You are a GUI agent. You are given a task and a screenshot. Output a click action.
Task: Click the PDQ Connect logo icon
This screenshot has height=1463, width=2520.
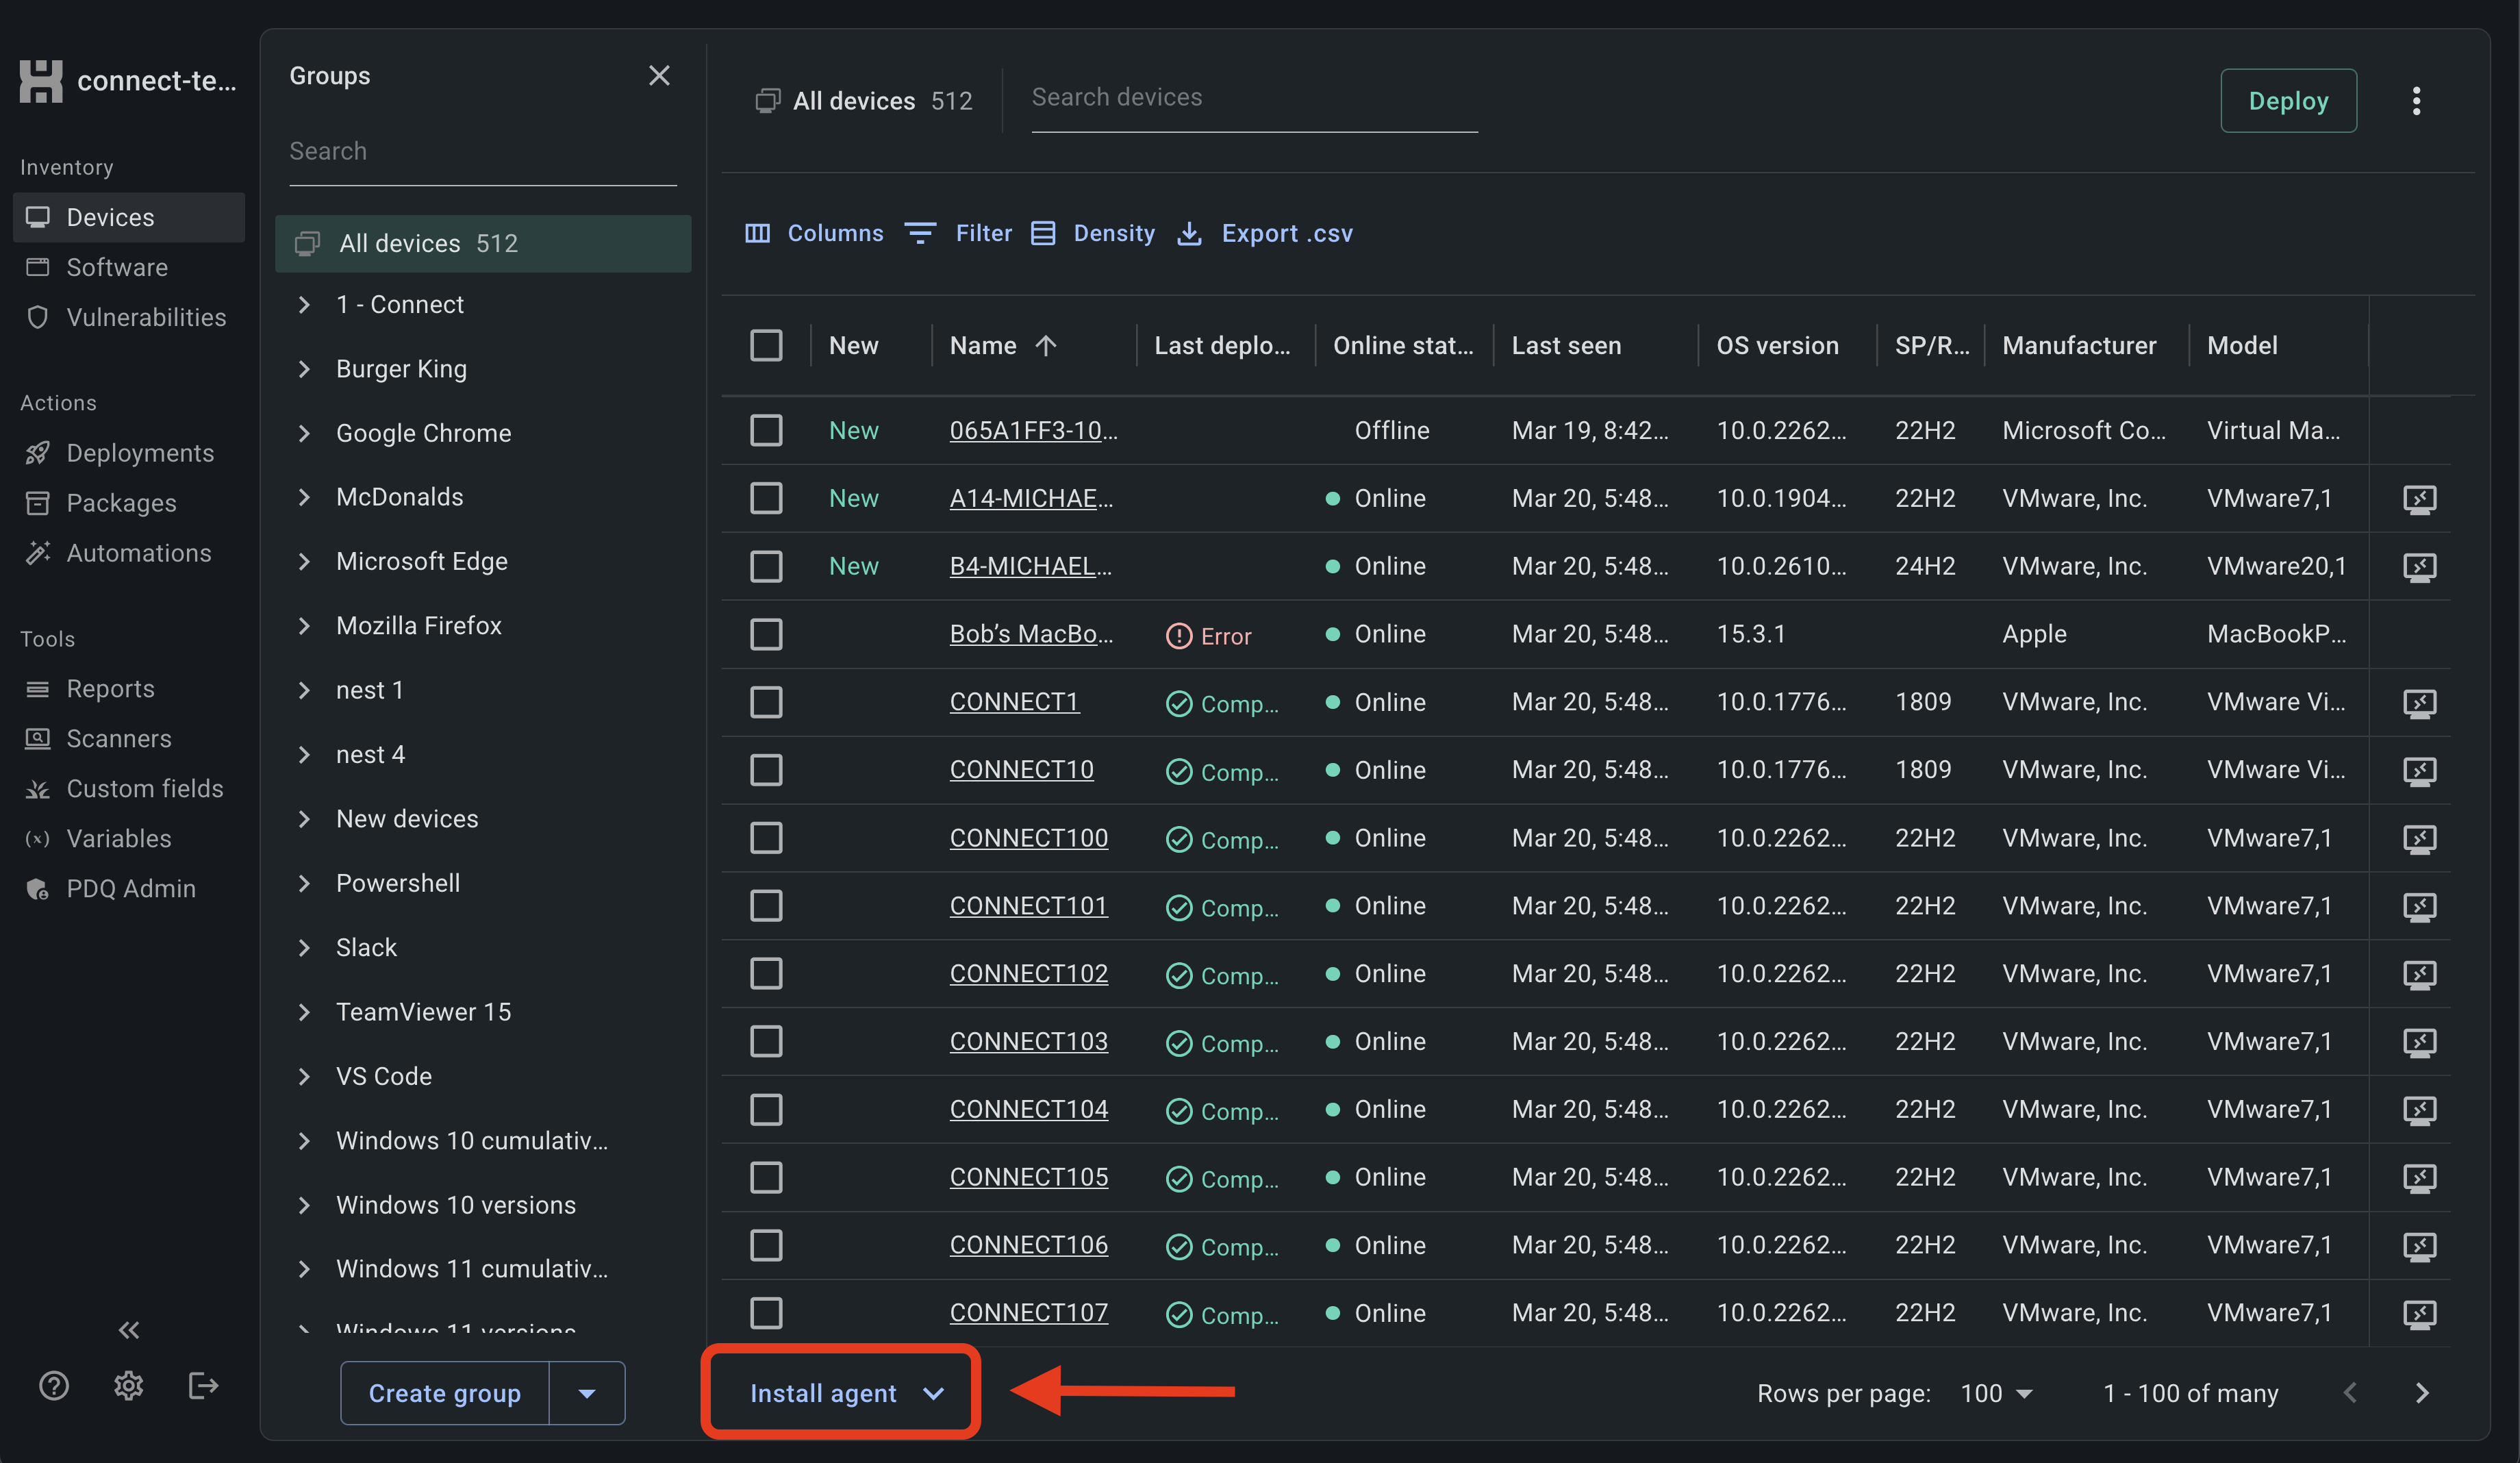tap(41, 81)
